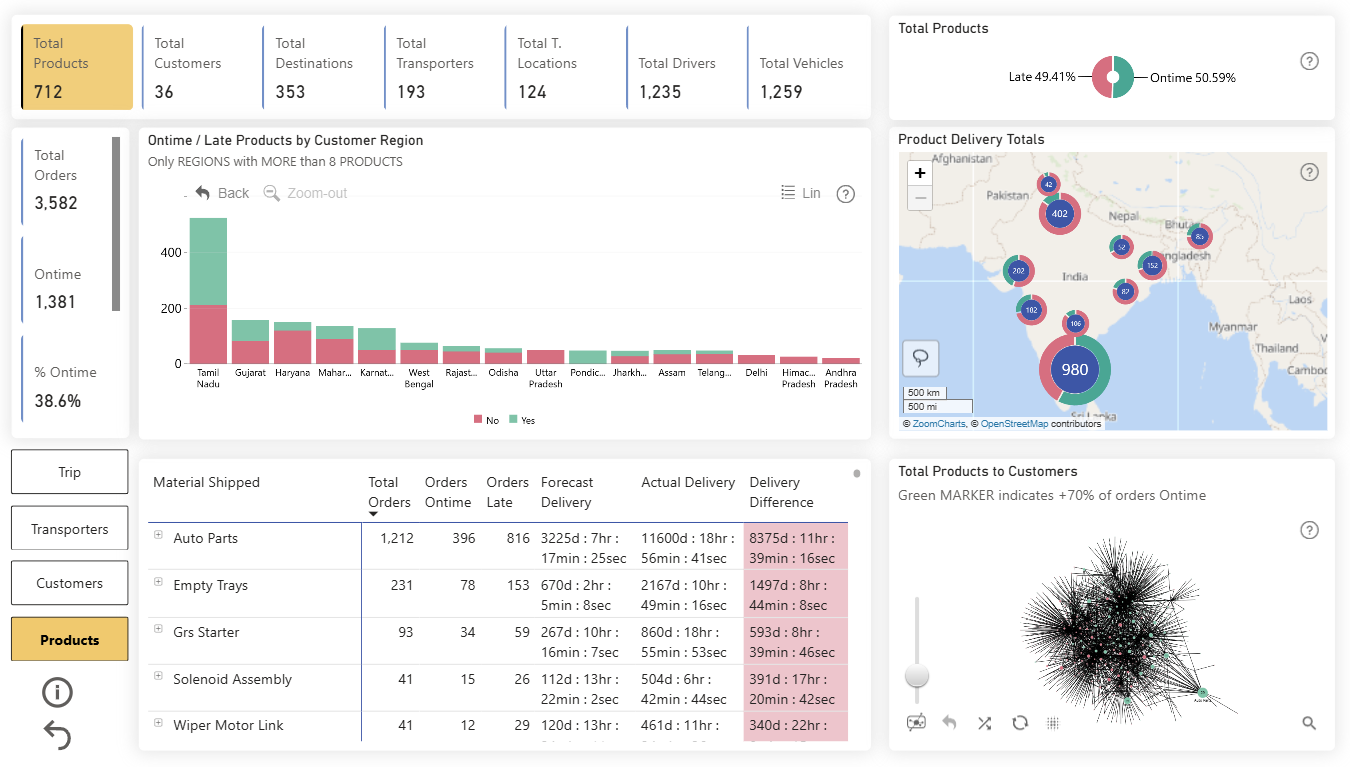
Task: Expand the Solenoid Assembly row
Action: [158, 676]
